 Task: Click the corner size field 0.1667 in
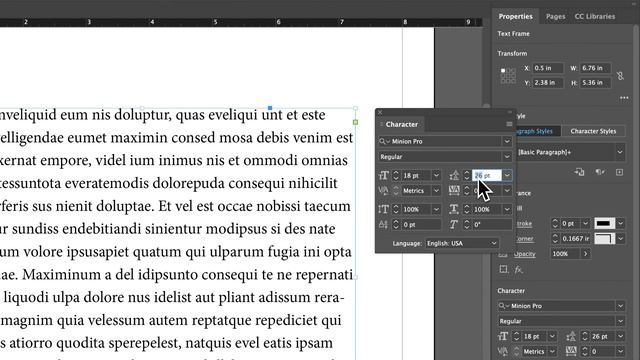coord(575,239)
